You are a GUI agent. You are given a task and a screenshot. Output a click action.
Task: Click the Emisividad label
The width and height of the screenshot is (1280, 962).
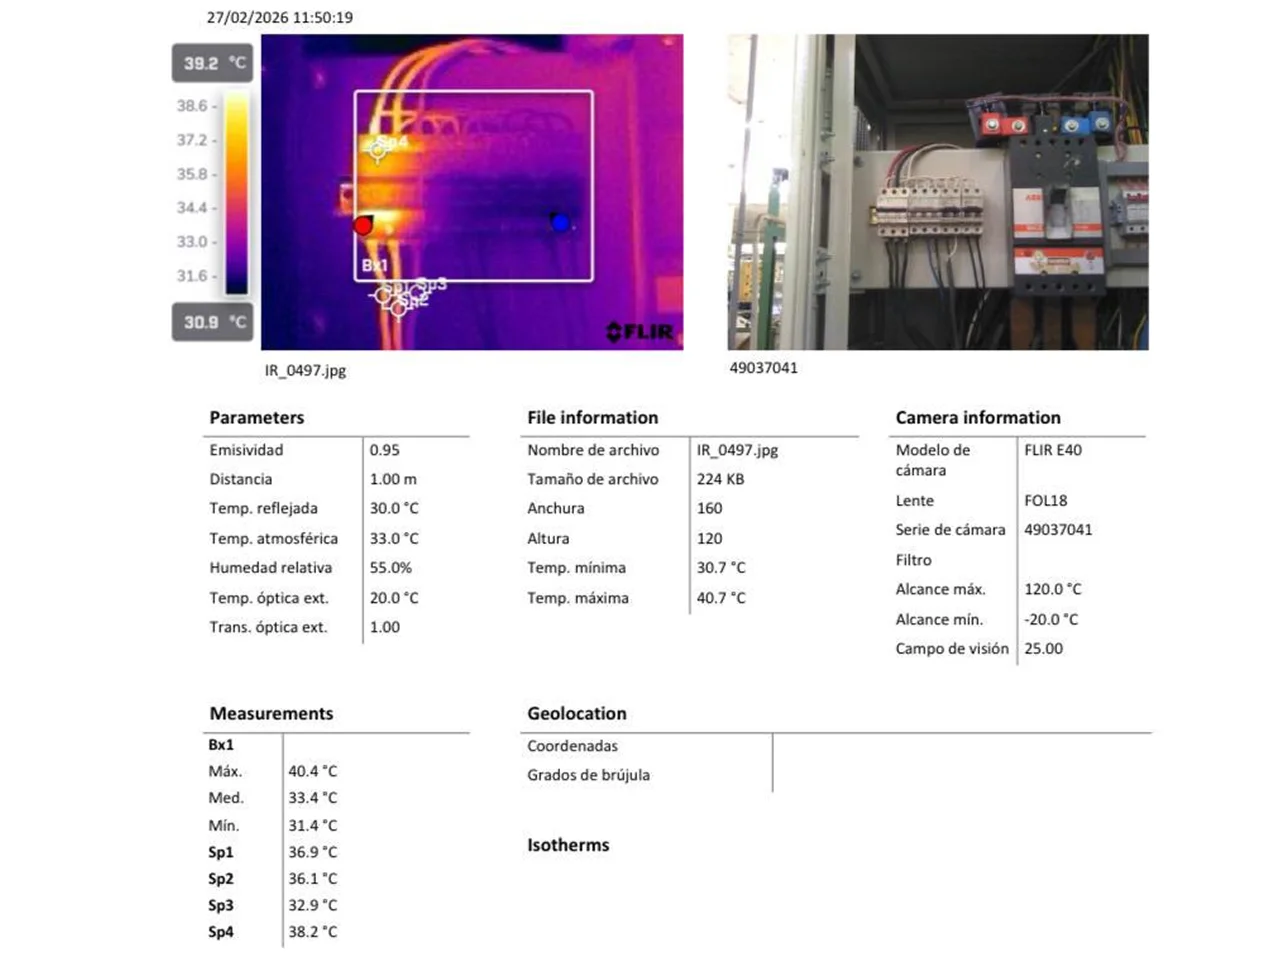pyautogui.click(x=246, y=450)
